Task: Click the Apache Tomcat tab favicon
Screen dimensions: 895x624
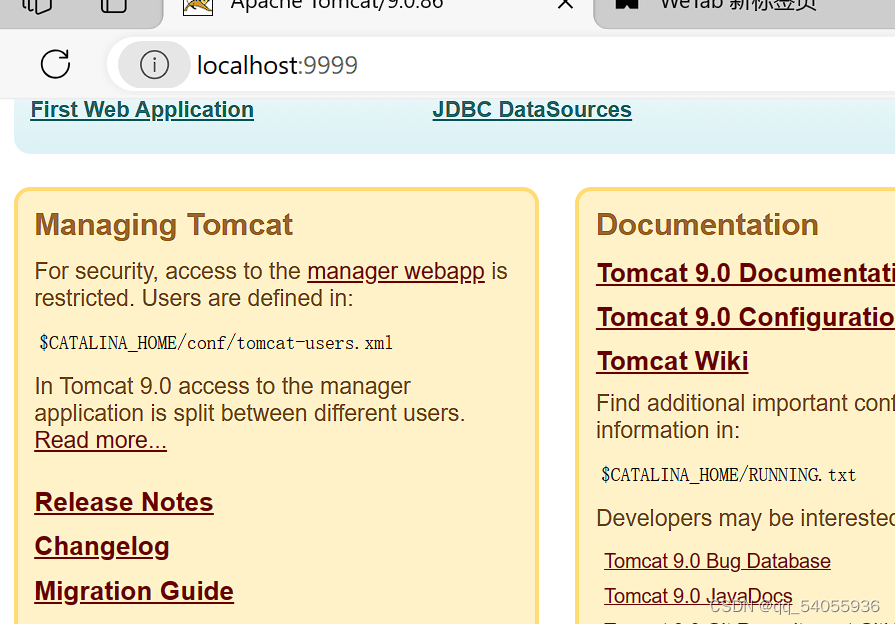Action: pyautogui.click(x=196, y=7)
